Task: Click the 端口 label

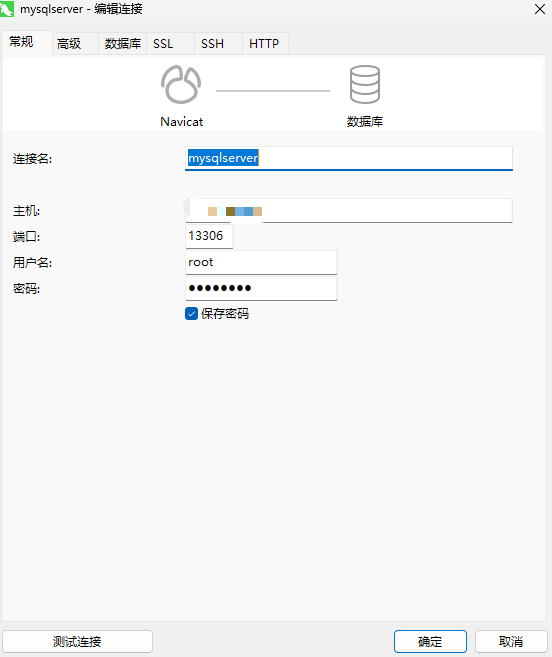Action: (x=26, y=237)
